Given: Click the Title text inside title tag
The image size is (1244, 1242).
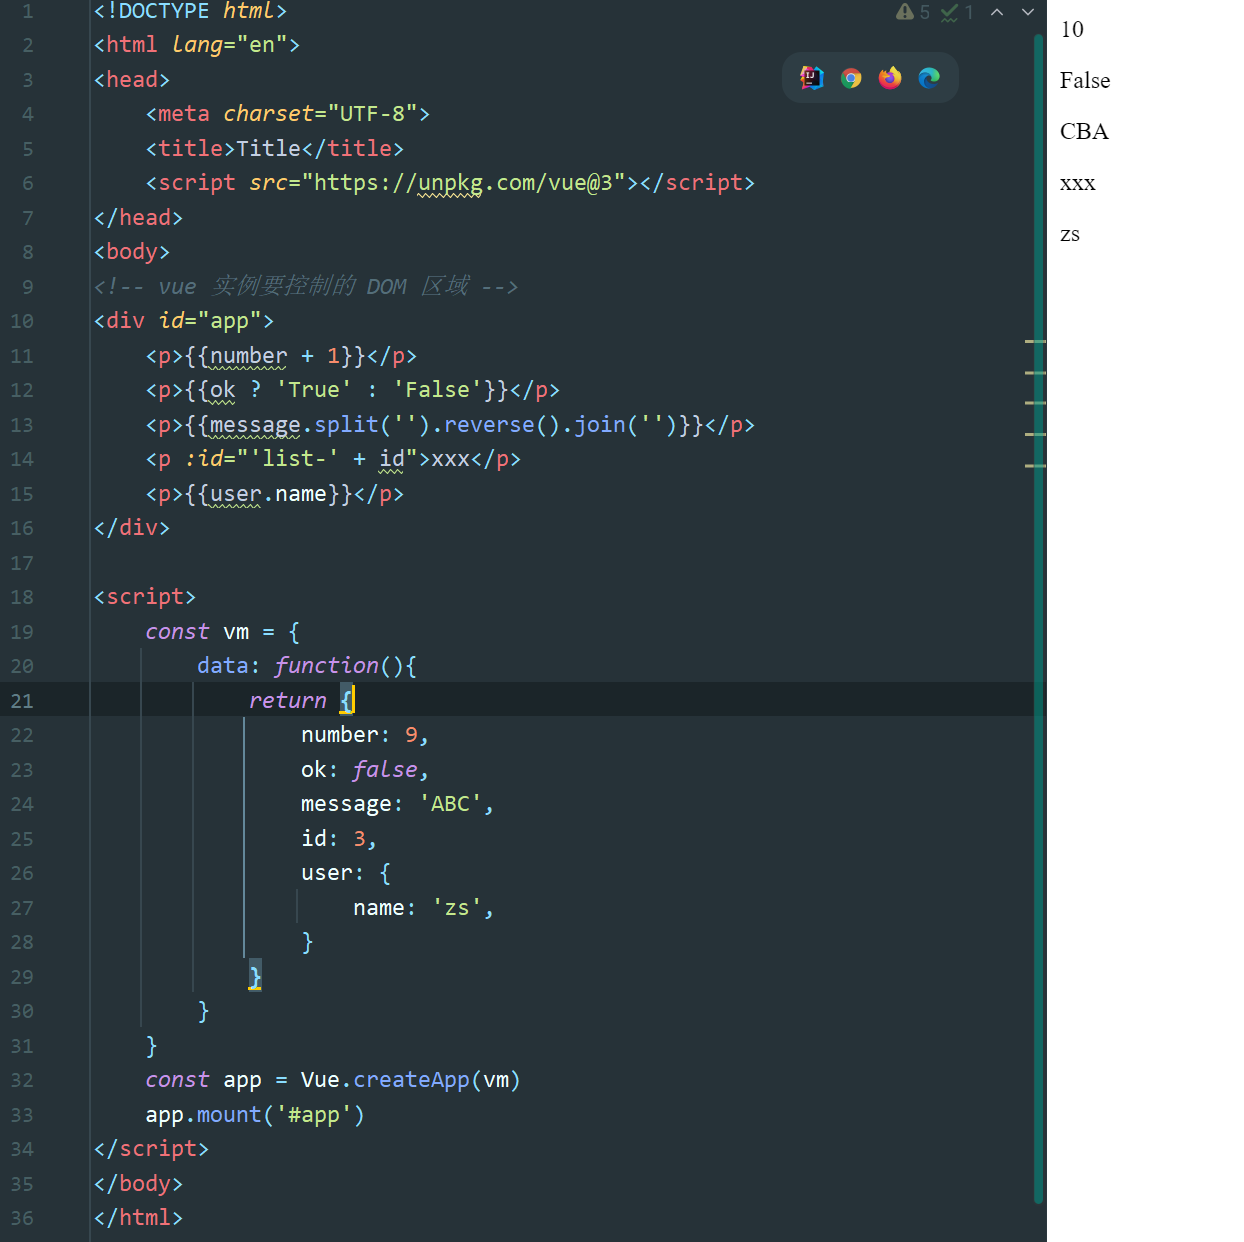Looking at the screenshot, I should pos(268,149).
